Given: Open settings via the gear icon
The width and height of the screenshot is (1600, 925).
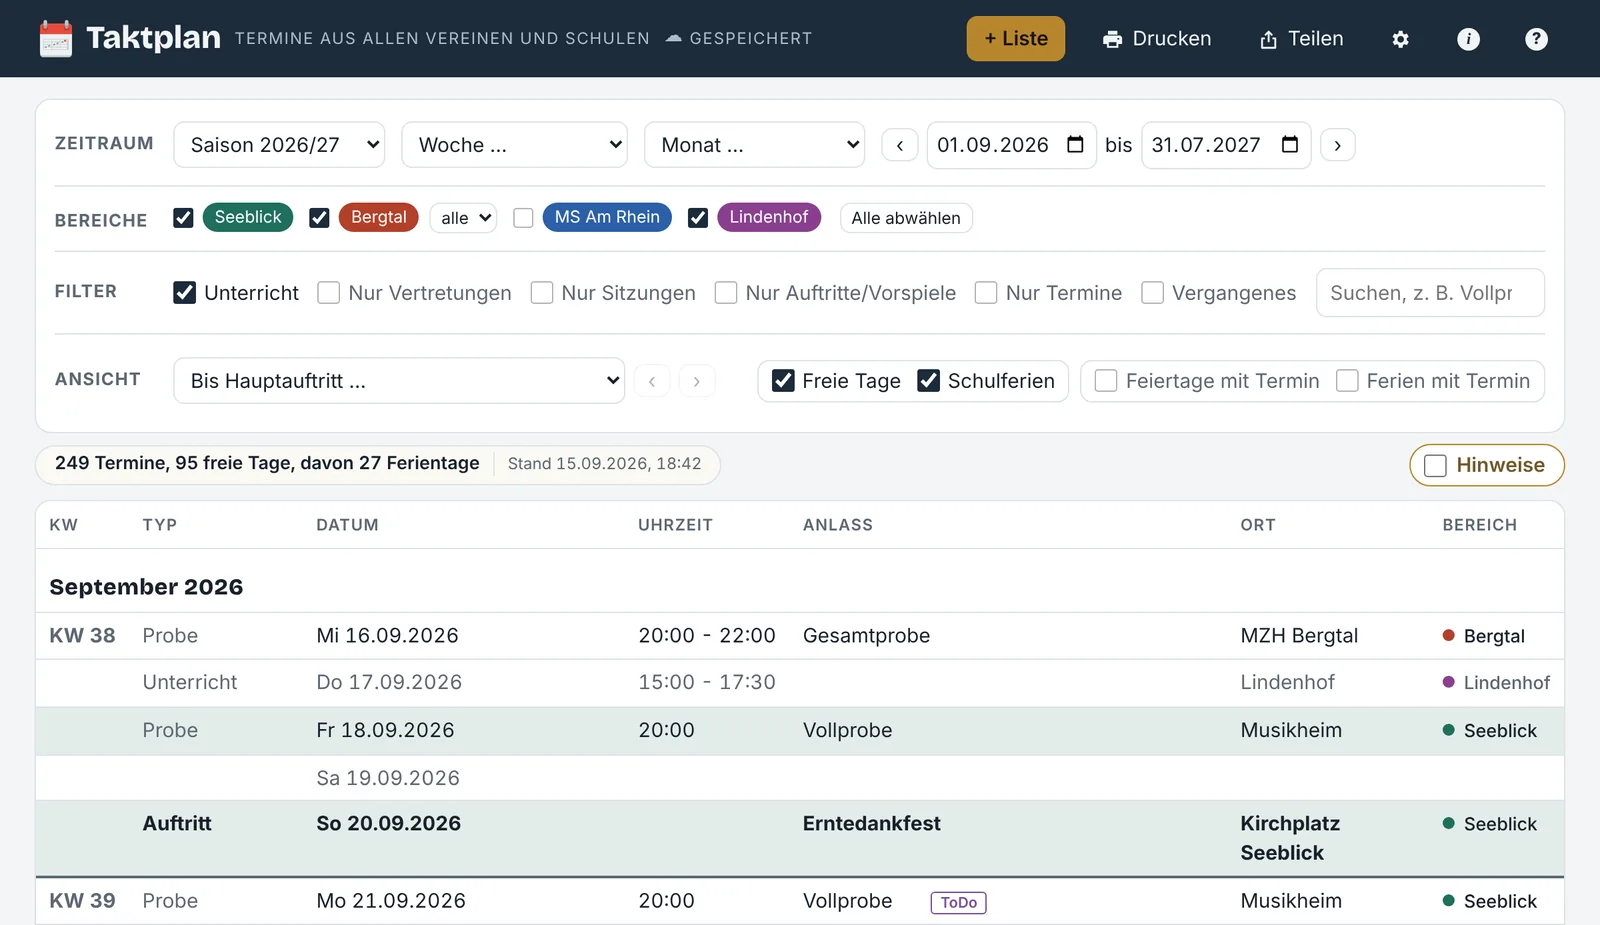Looking at the screenshot, I should [x=1400, y=39].
